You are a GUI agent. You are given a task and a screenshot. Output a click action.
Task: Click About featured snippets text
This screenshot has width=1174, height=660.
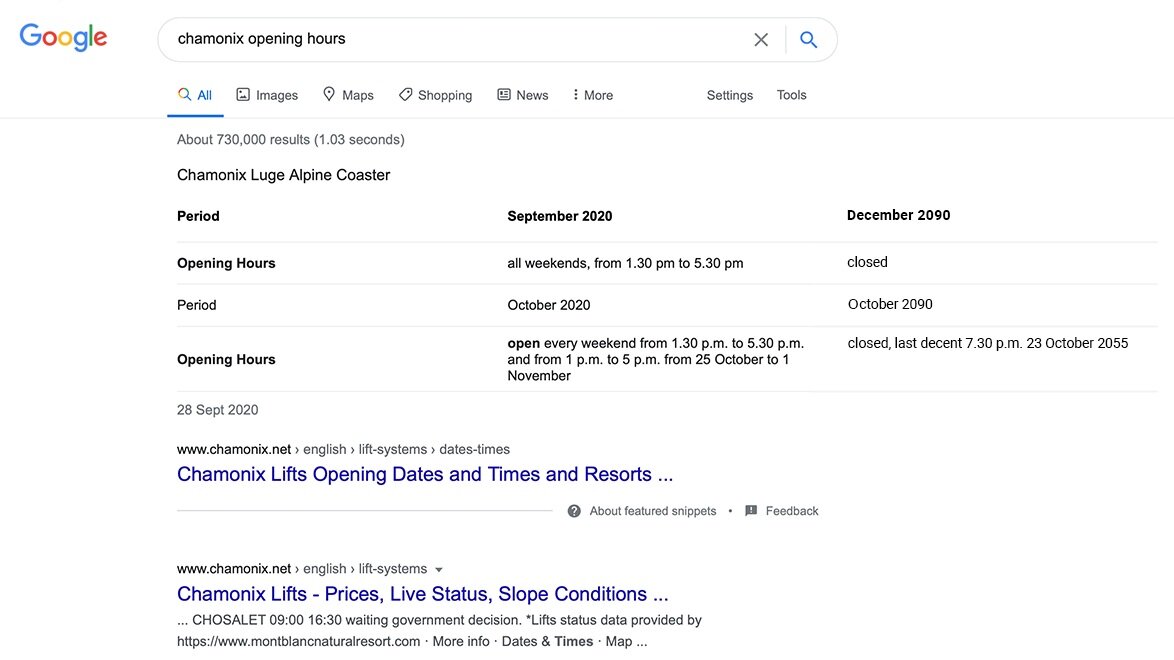coord(652,510)
